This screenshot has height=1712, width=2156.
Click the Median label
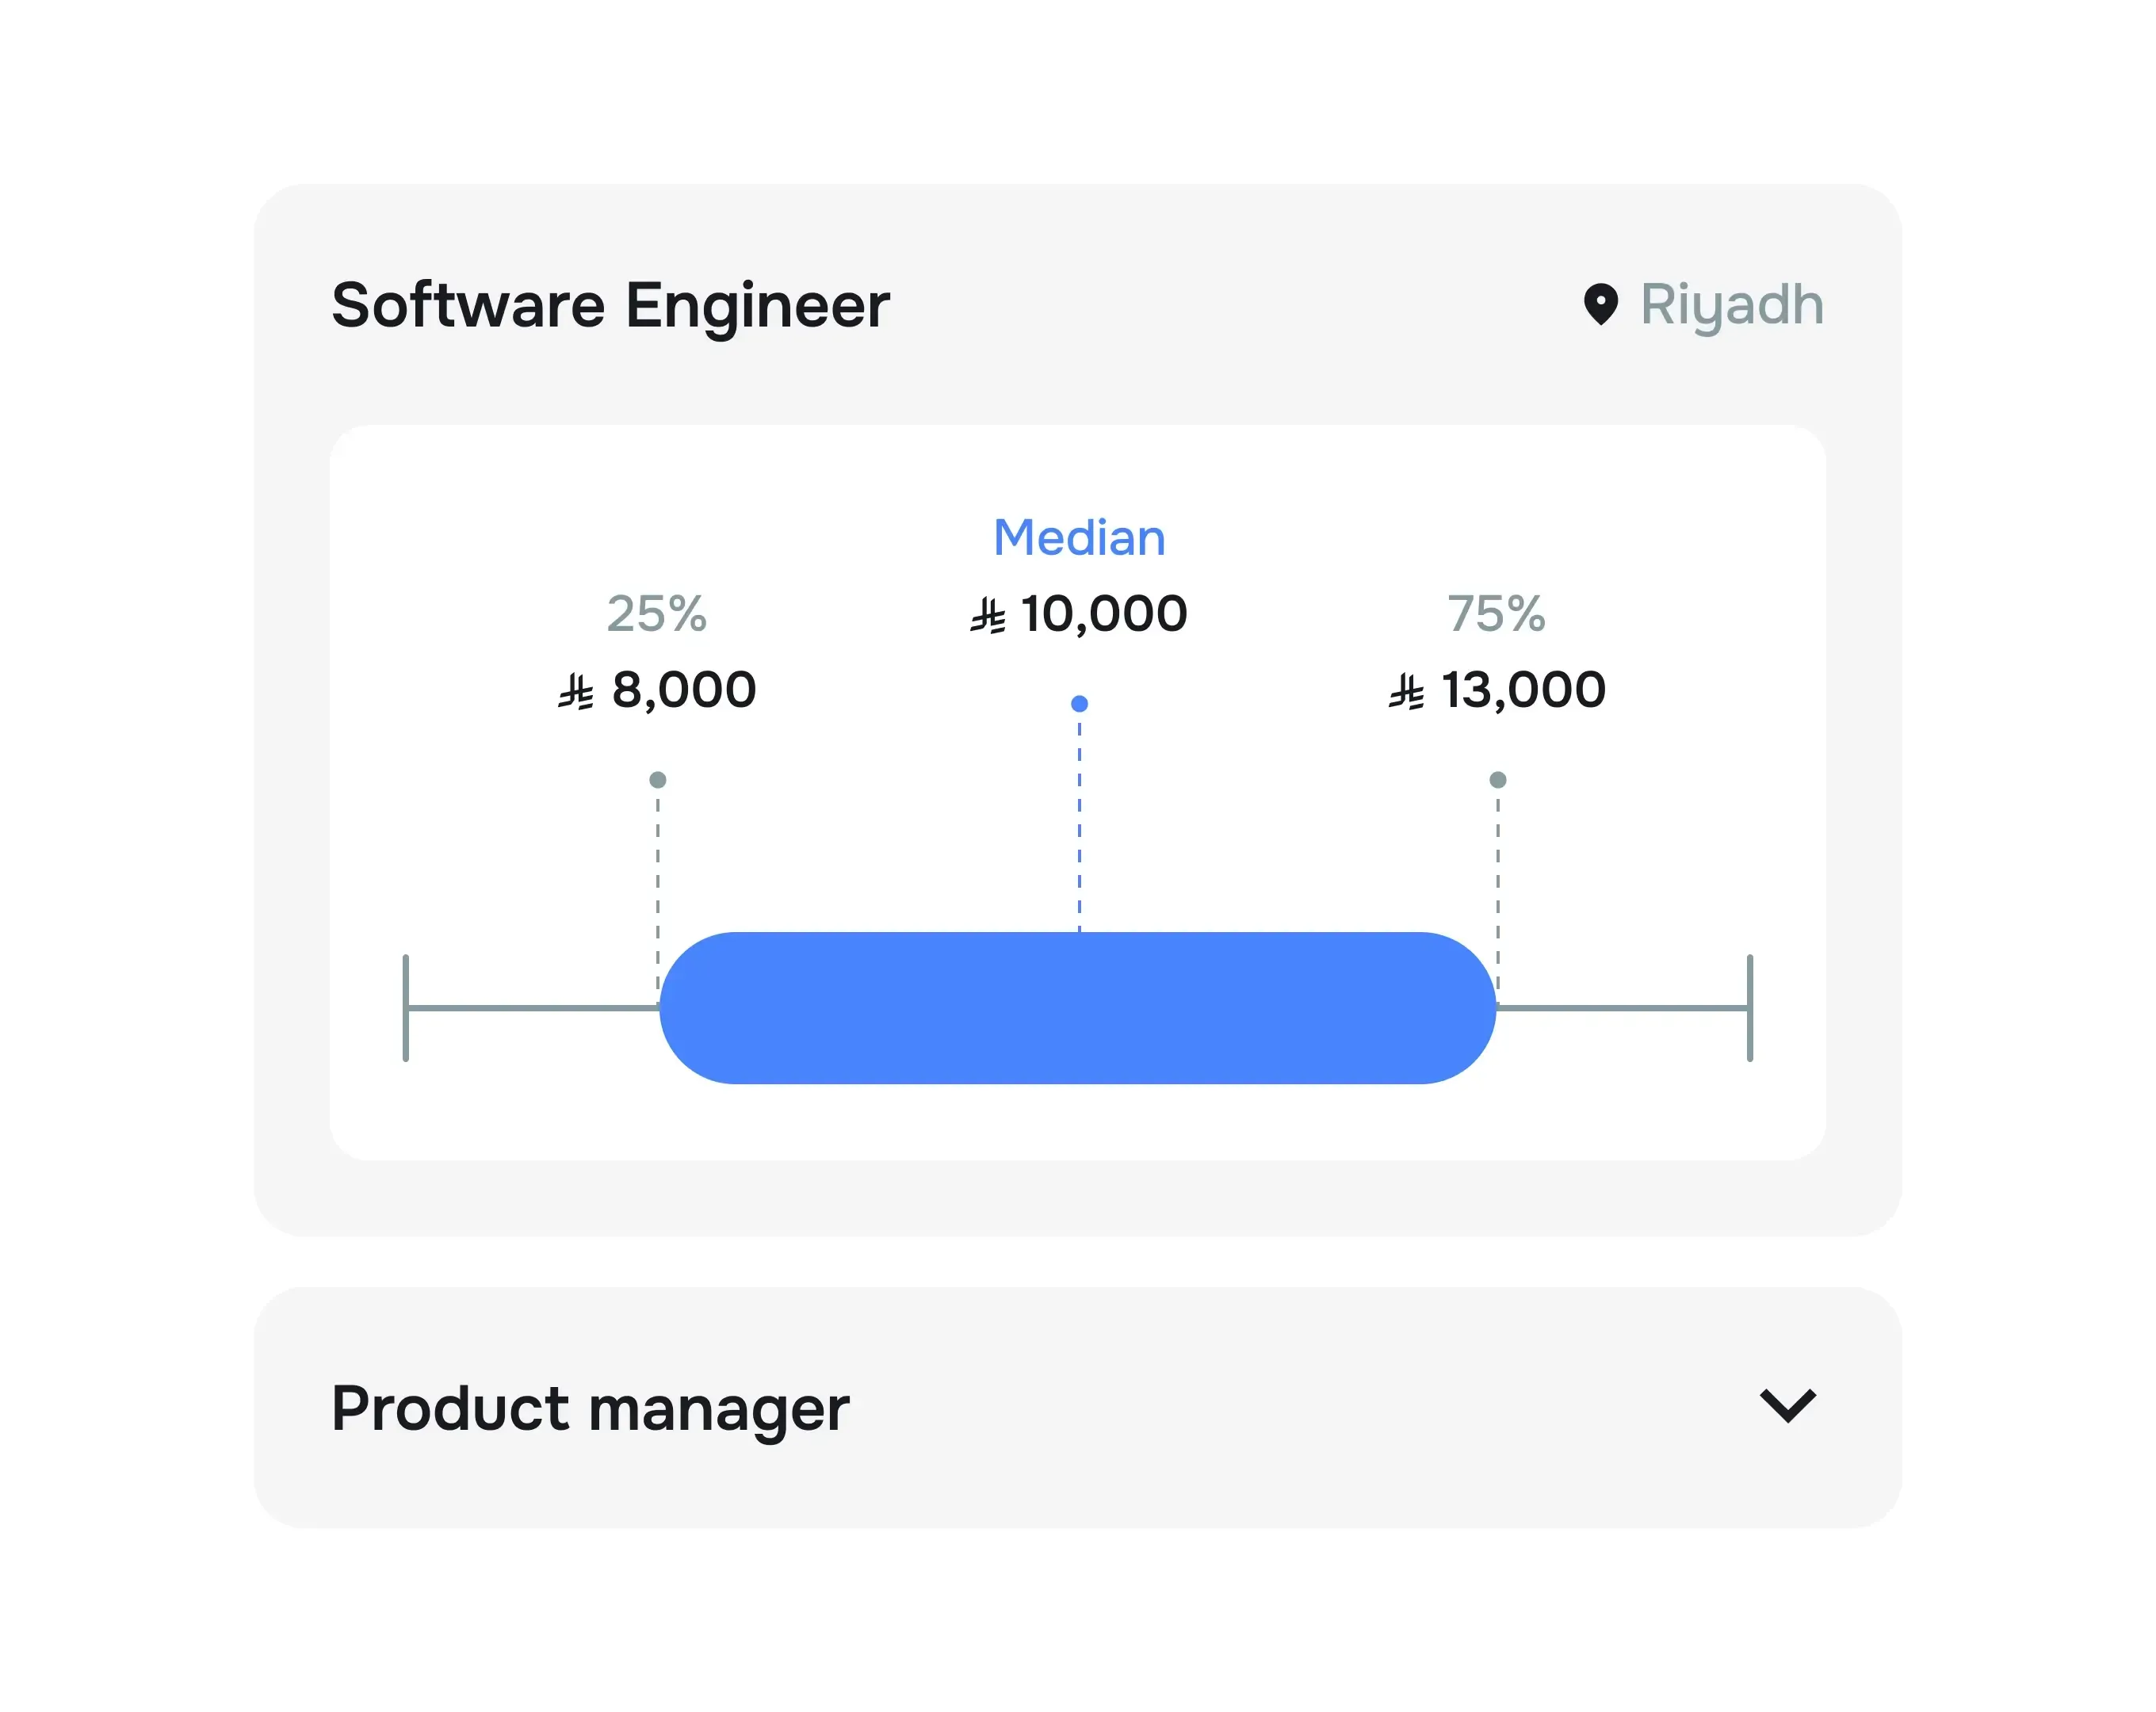pyautogui.click(x=1079, y=538)
